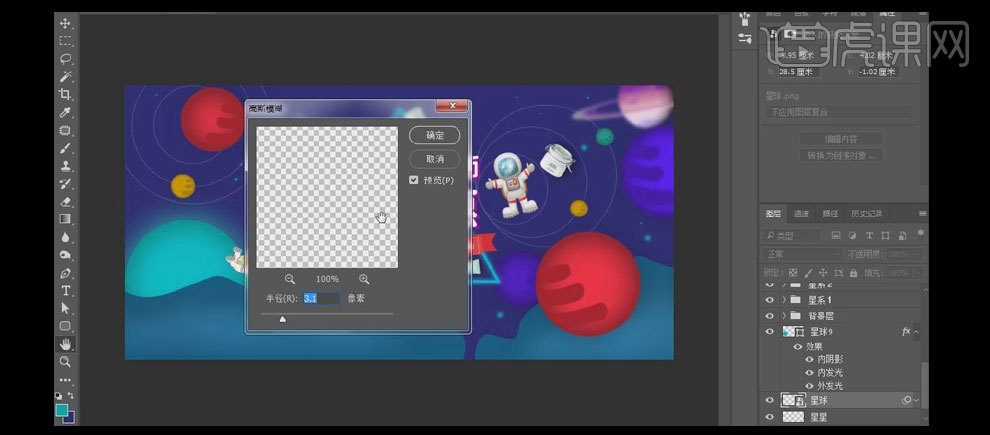Open the layer comp dropdown in Properties

840,112
